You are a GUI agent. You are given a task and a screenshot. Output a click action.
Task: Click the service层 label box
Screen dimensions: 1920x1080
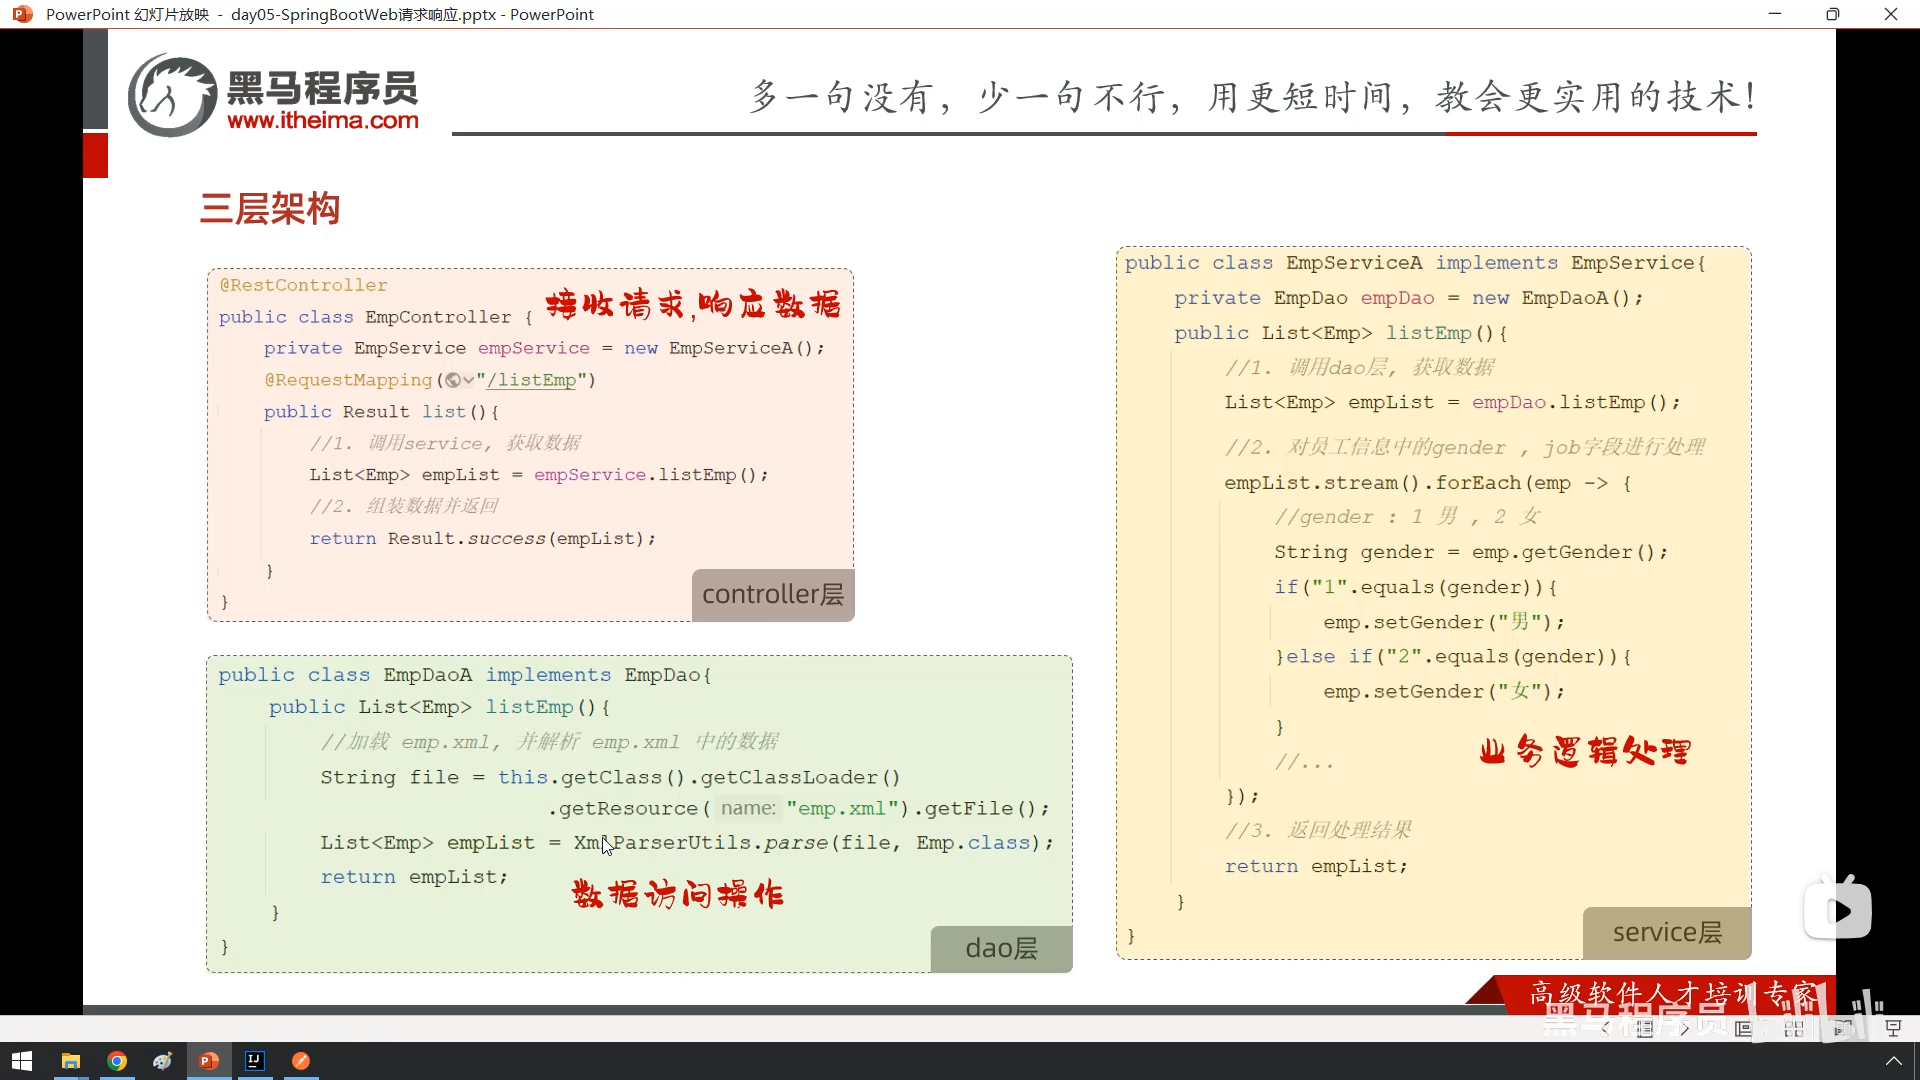[1666, 932]
